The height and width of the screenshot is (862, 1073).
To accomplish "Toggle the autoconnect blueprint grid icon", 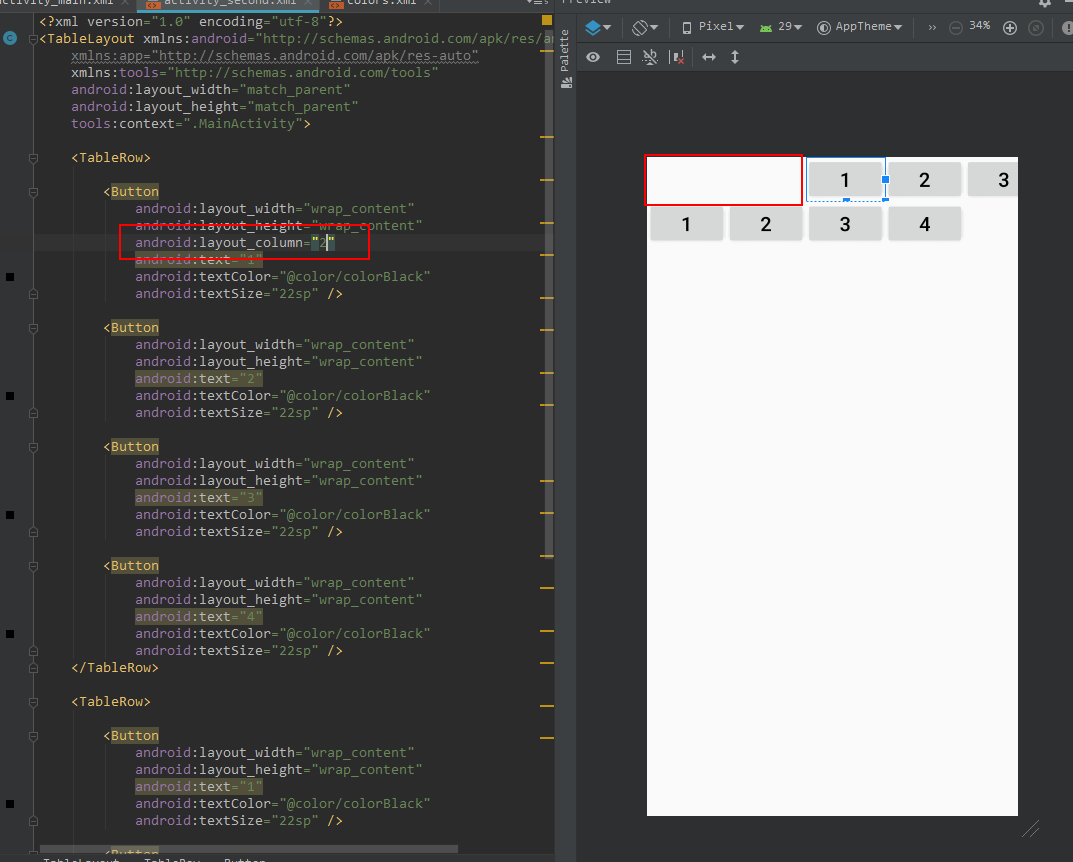I will (624, 58).
